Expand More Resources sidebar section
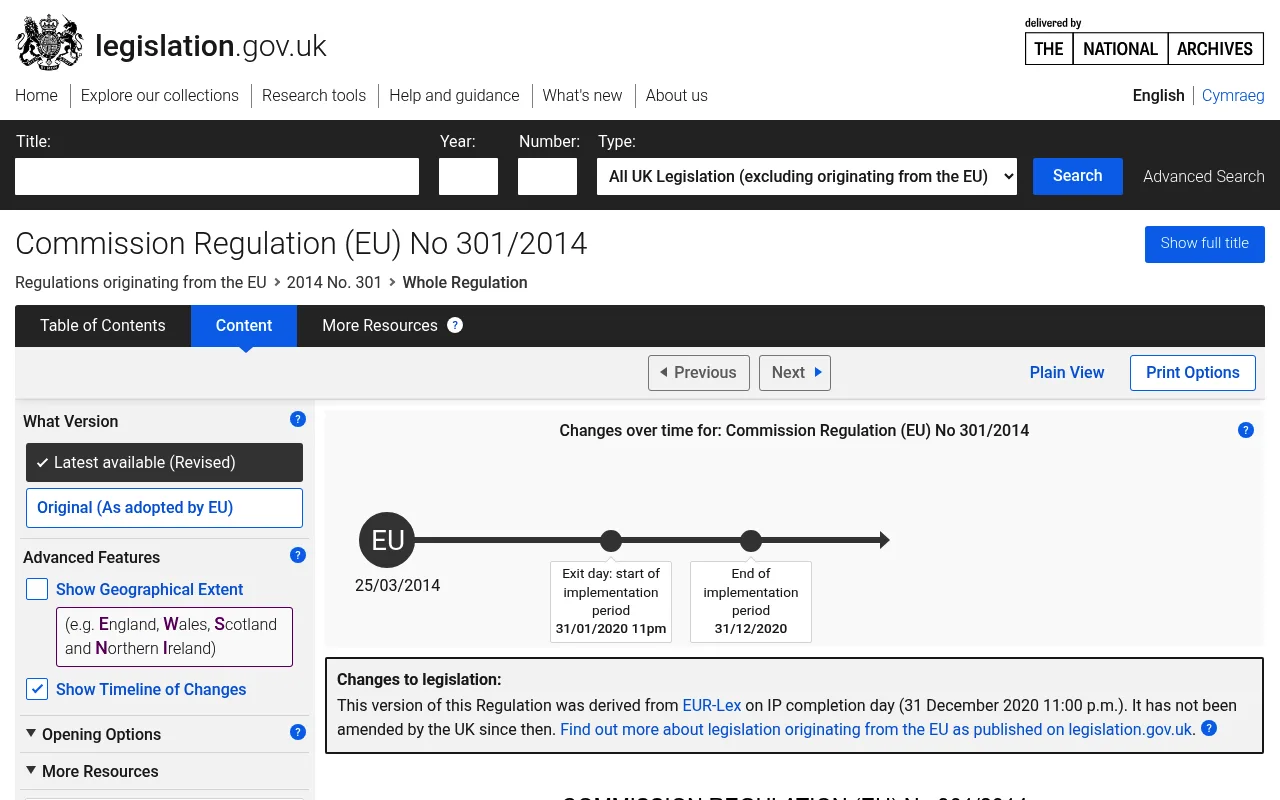Viewport: 1280px width, 800px height. pyautogui.click(x=92, y=771)
